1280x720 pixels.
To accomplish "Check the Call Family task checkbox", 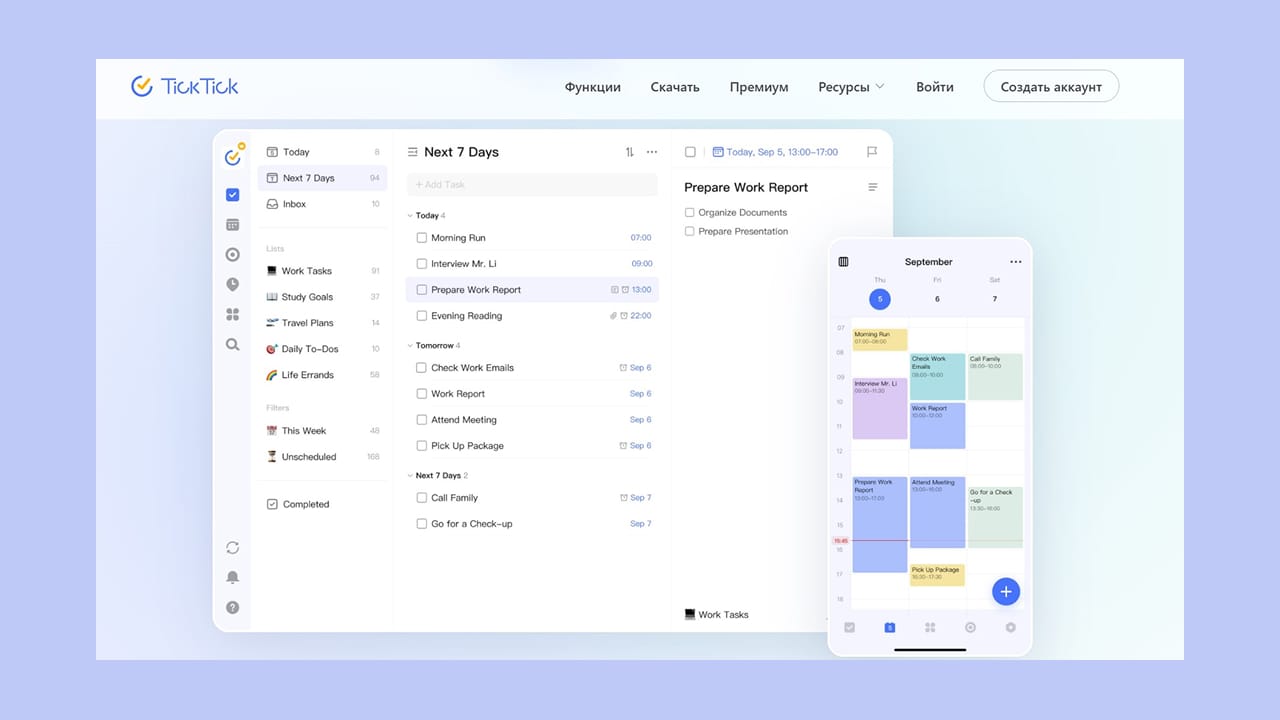I will (421, 497).
